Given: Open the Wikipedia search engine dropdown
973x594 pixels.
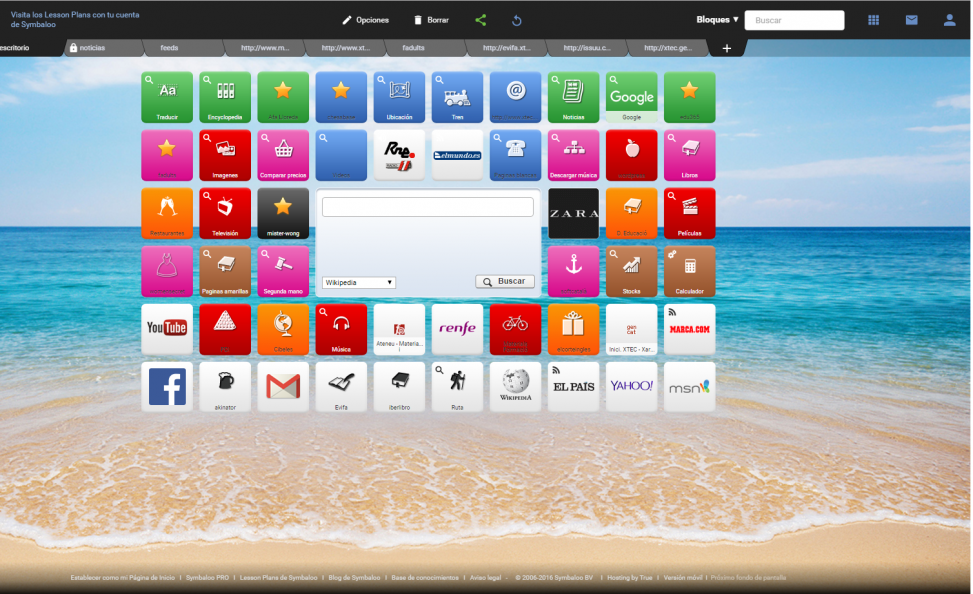Looking at the screenshot, I should click(359, 283).
